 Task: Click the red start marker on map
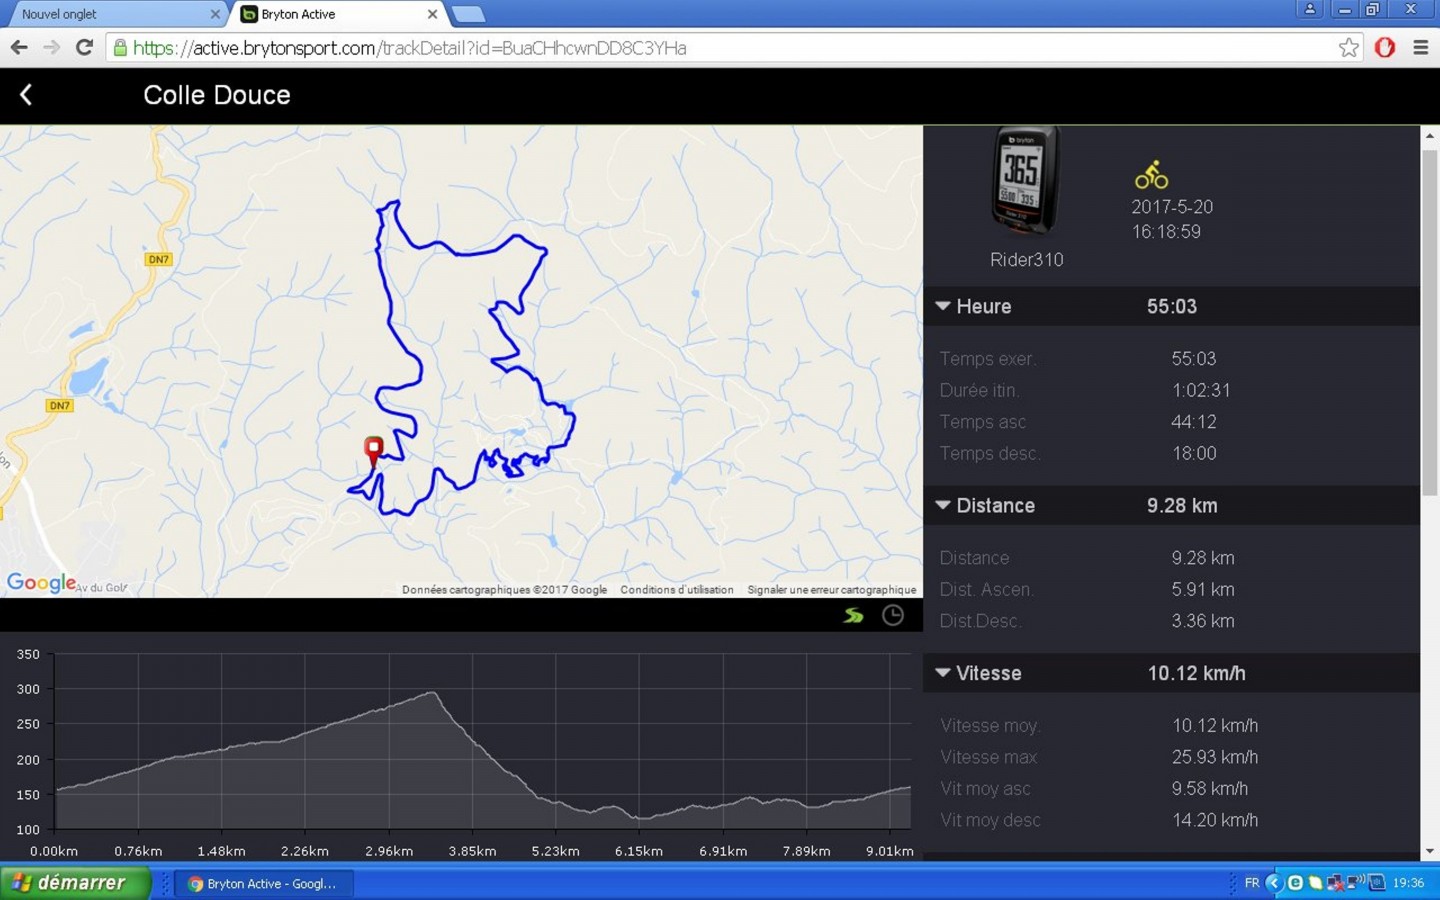(373, 450)
